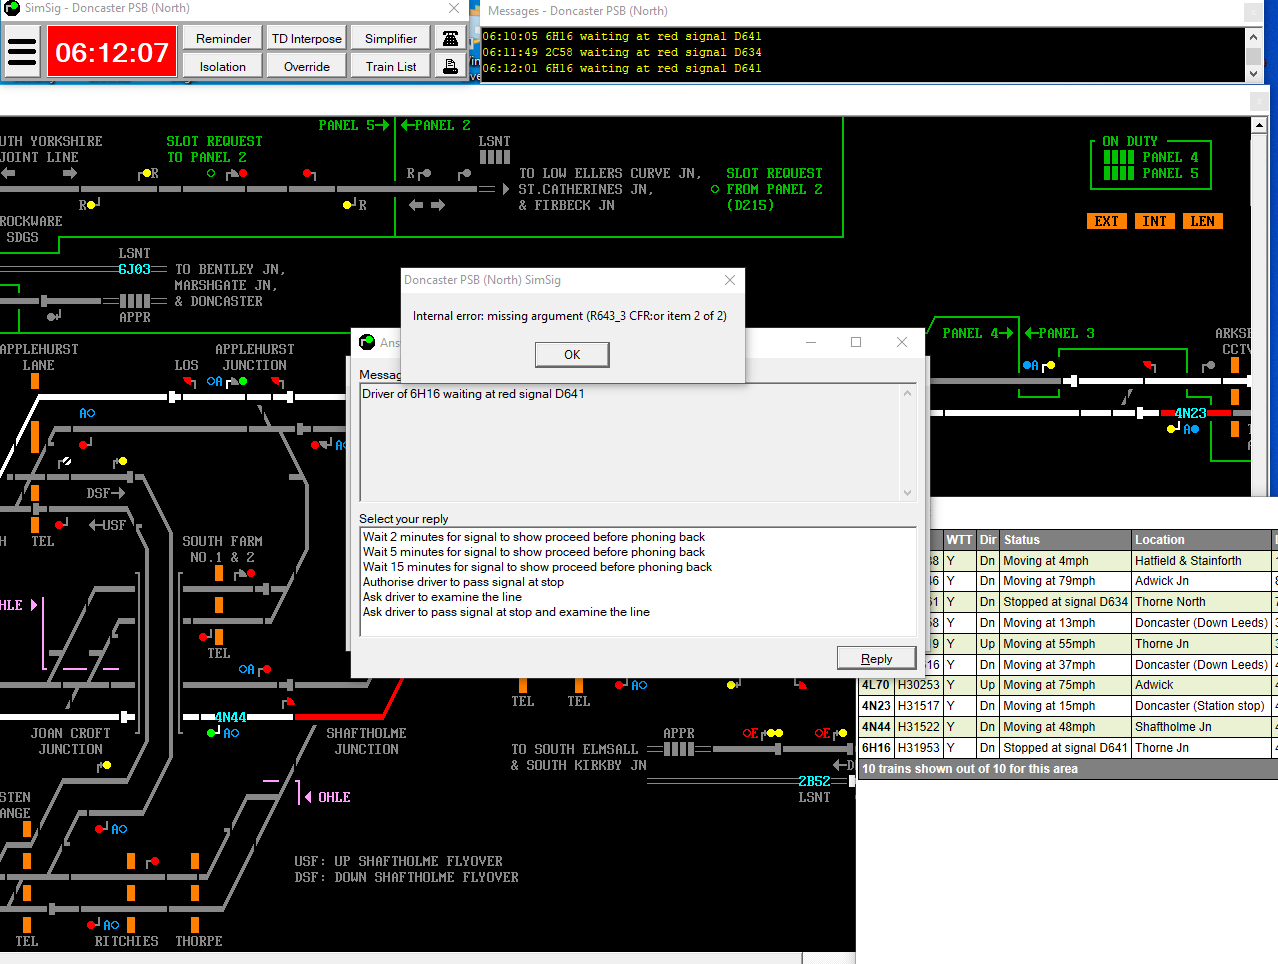Click the telephone calls icon in toolbar

(451, 38)
